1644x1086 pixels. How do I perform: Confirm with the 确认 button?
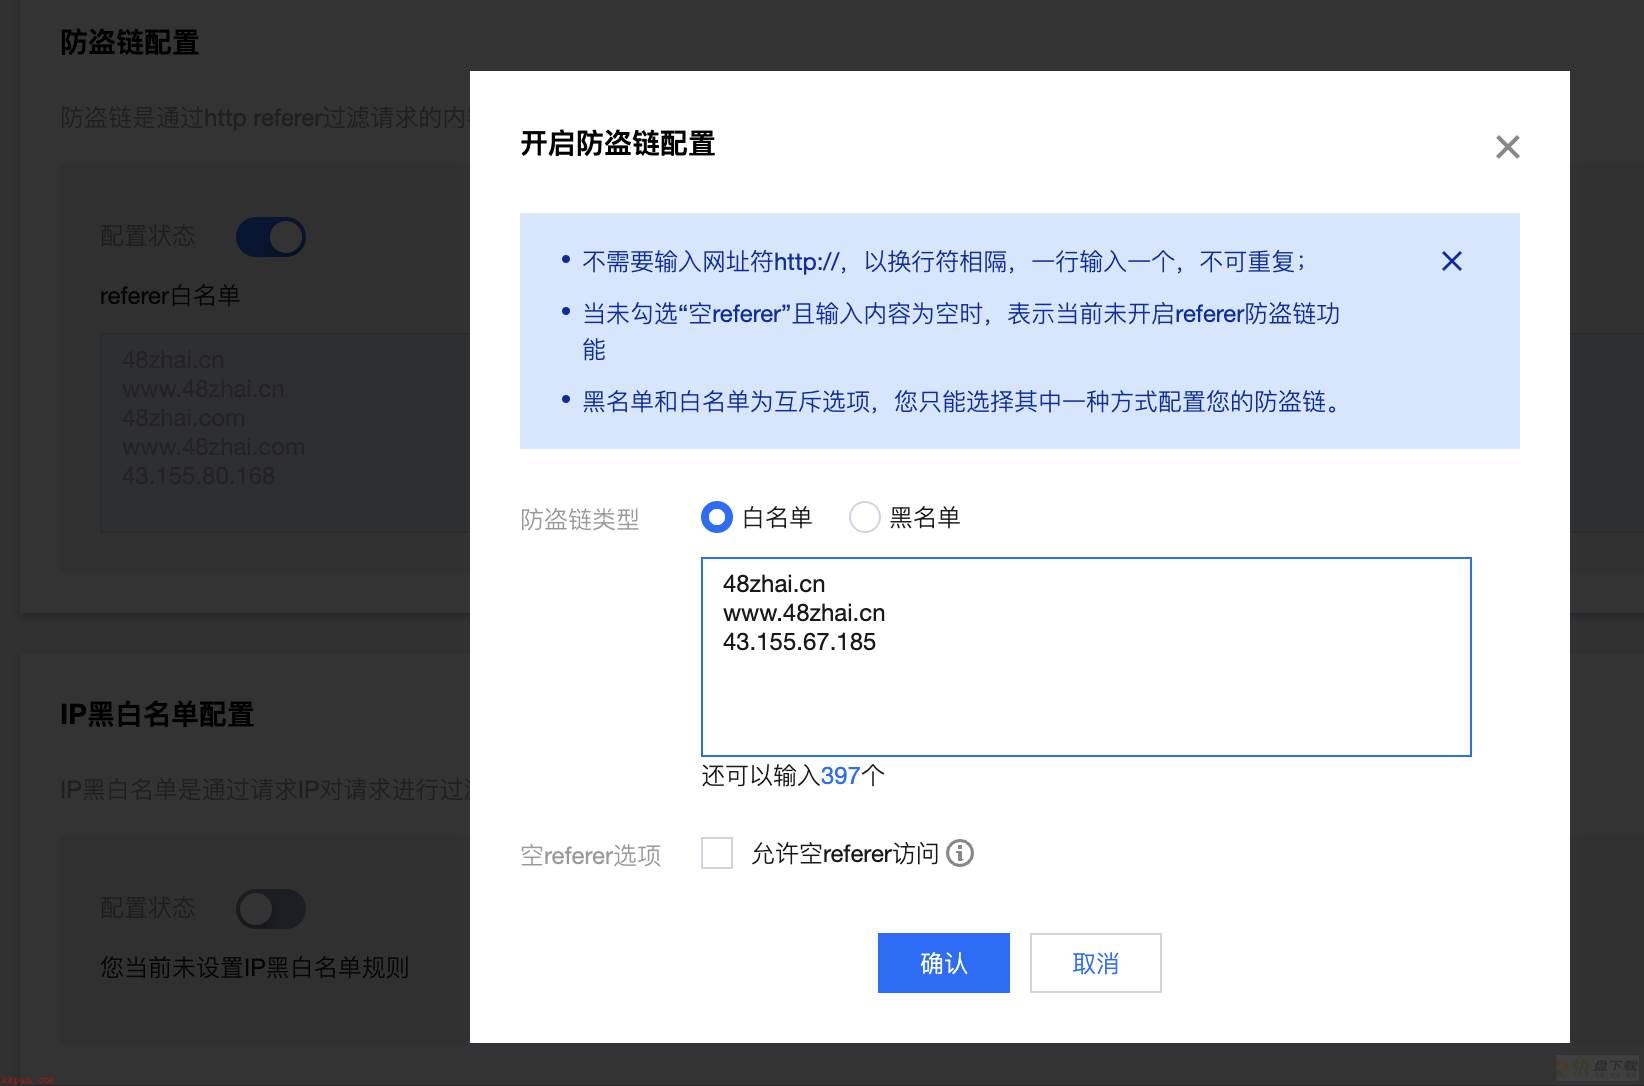944,963
